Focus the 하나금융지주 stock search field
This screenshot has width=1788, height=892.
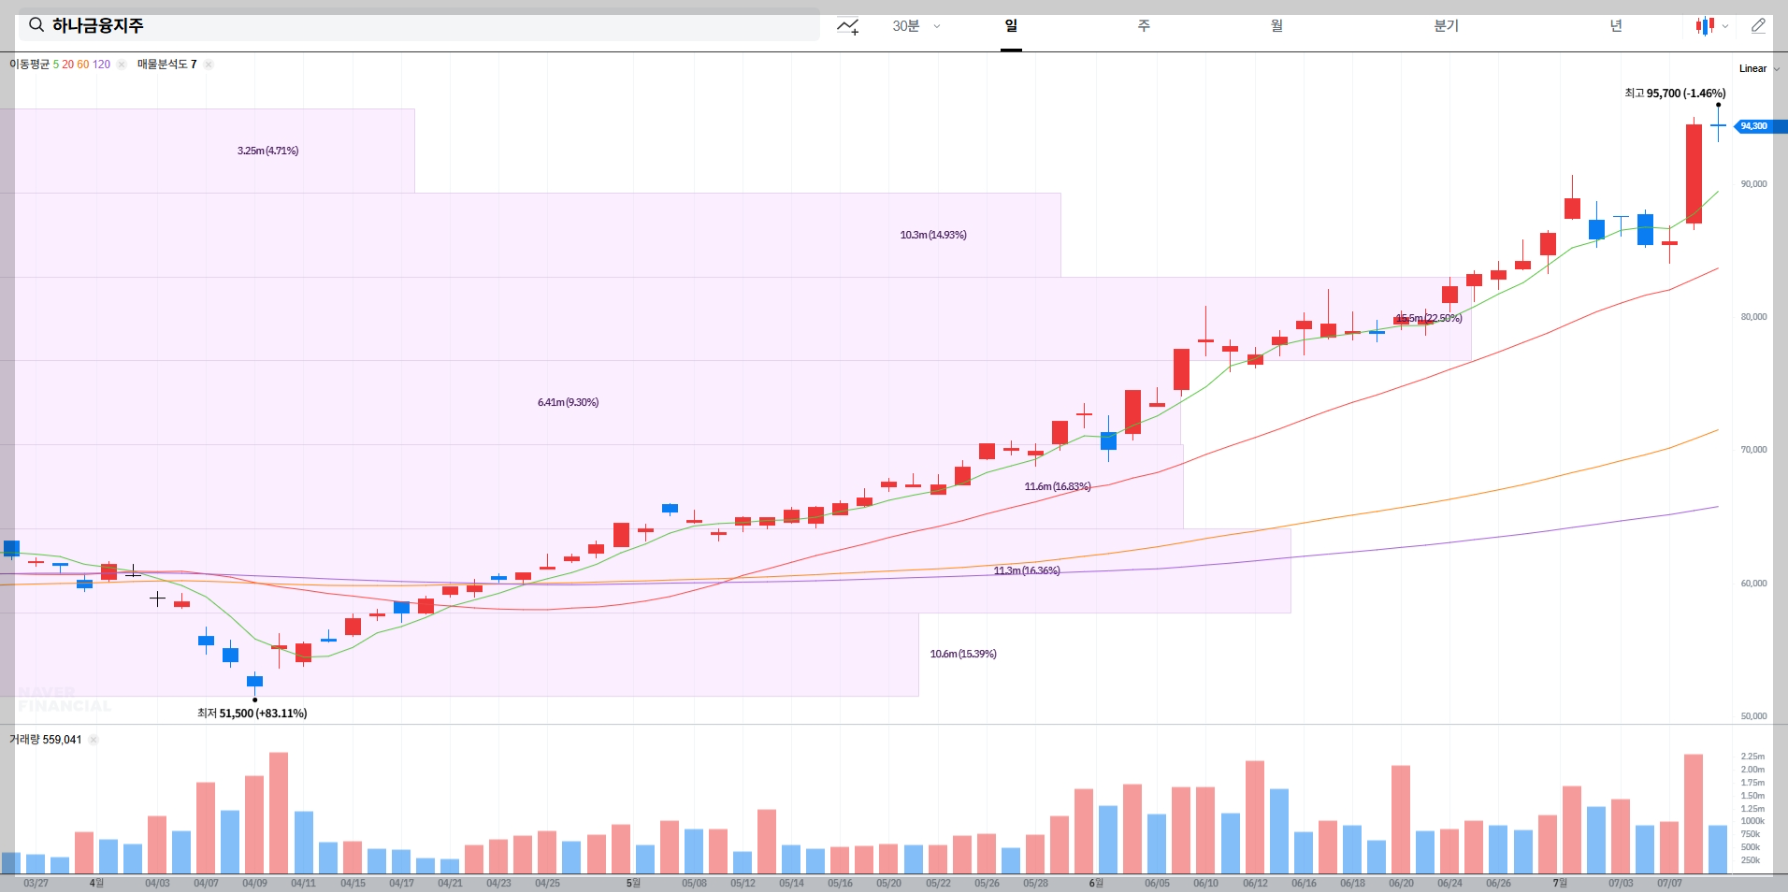(x=419, y=26)
